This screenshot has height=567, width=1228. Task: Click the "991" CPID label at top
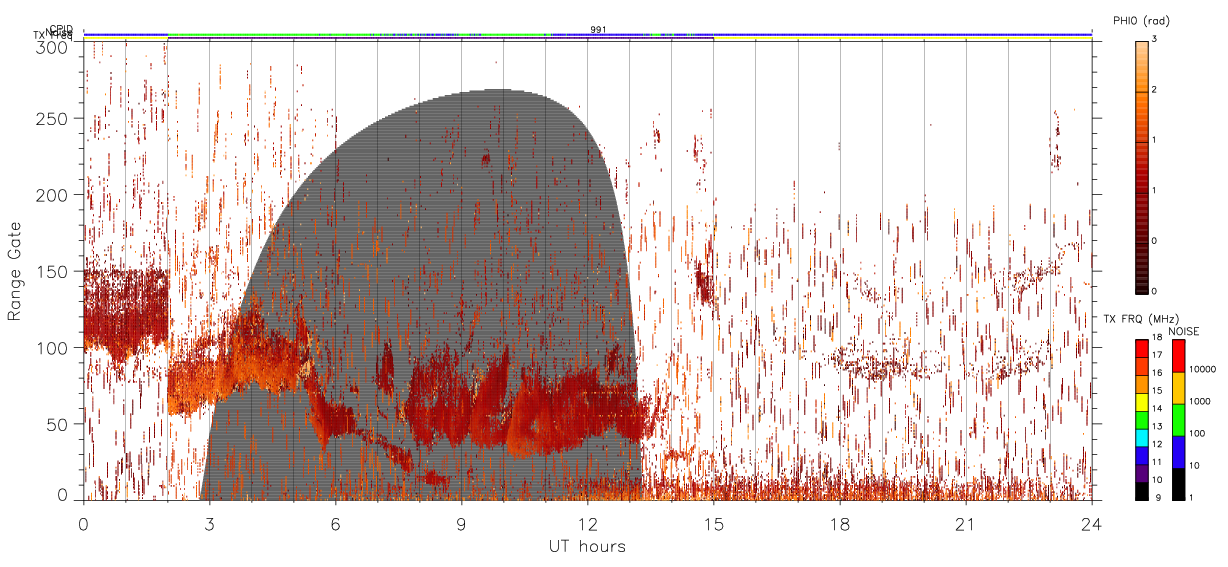(x=598, y=29)
